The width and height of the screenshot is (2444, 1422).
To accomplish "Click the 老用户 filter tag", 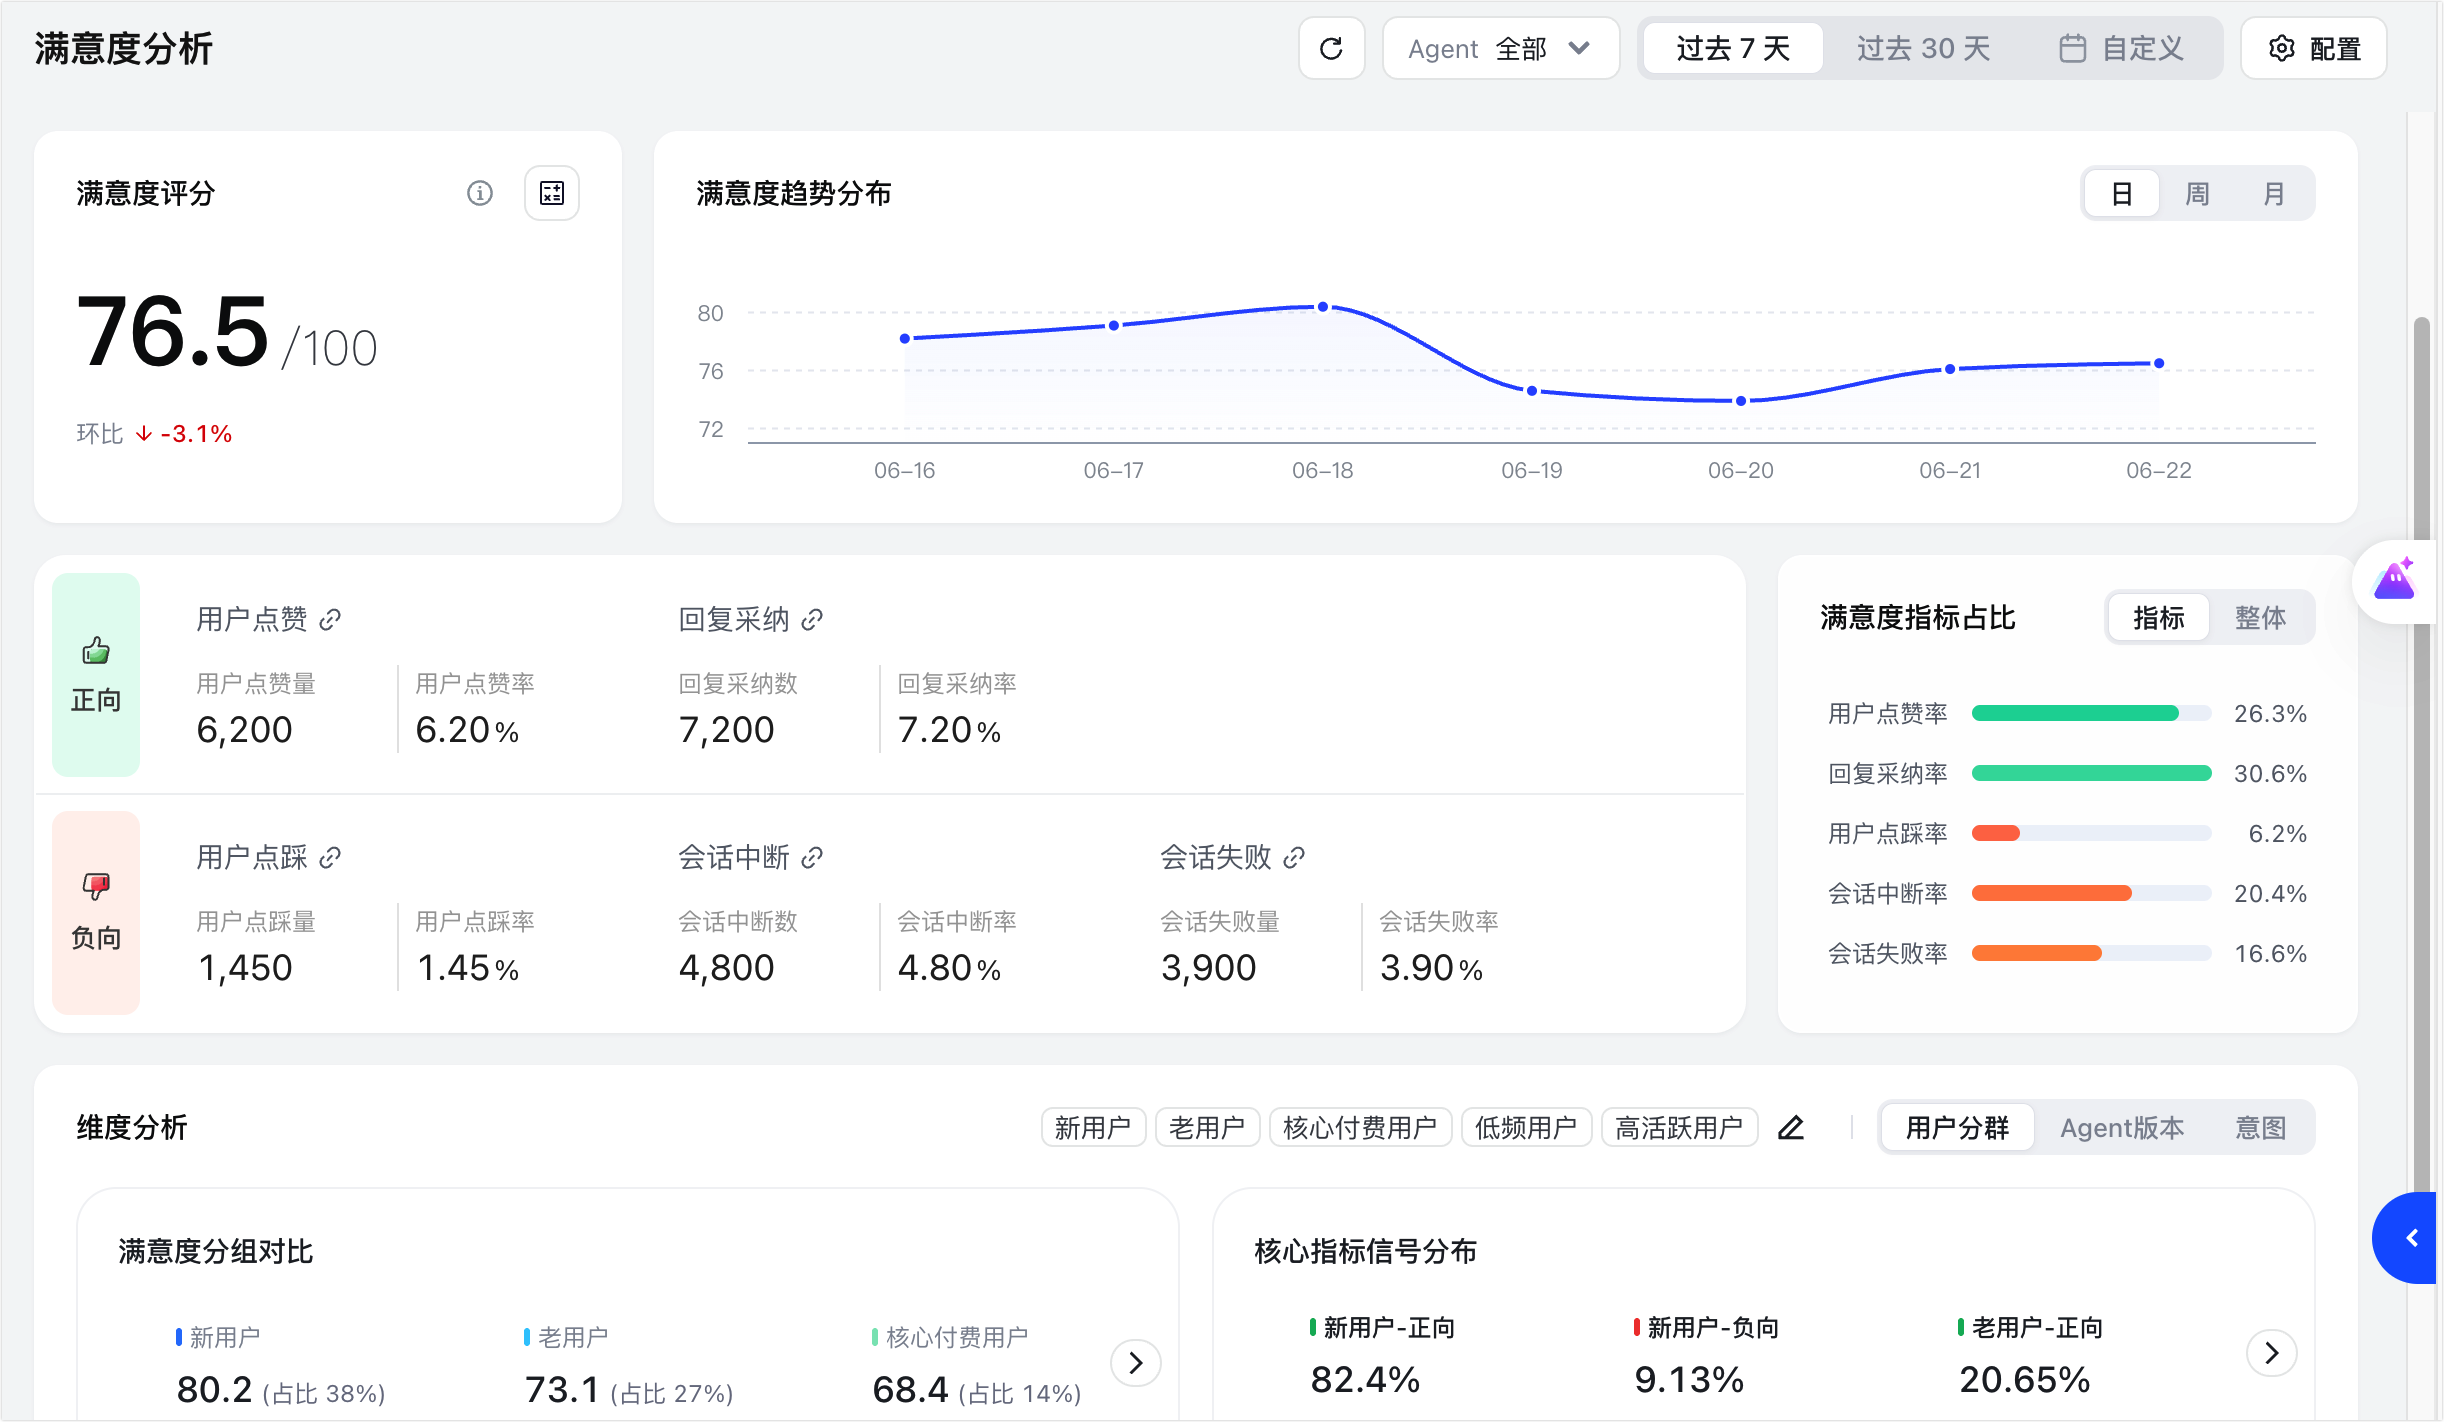I will 1207,1128.
